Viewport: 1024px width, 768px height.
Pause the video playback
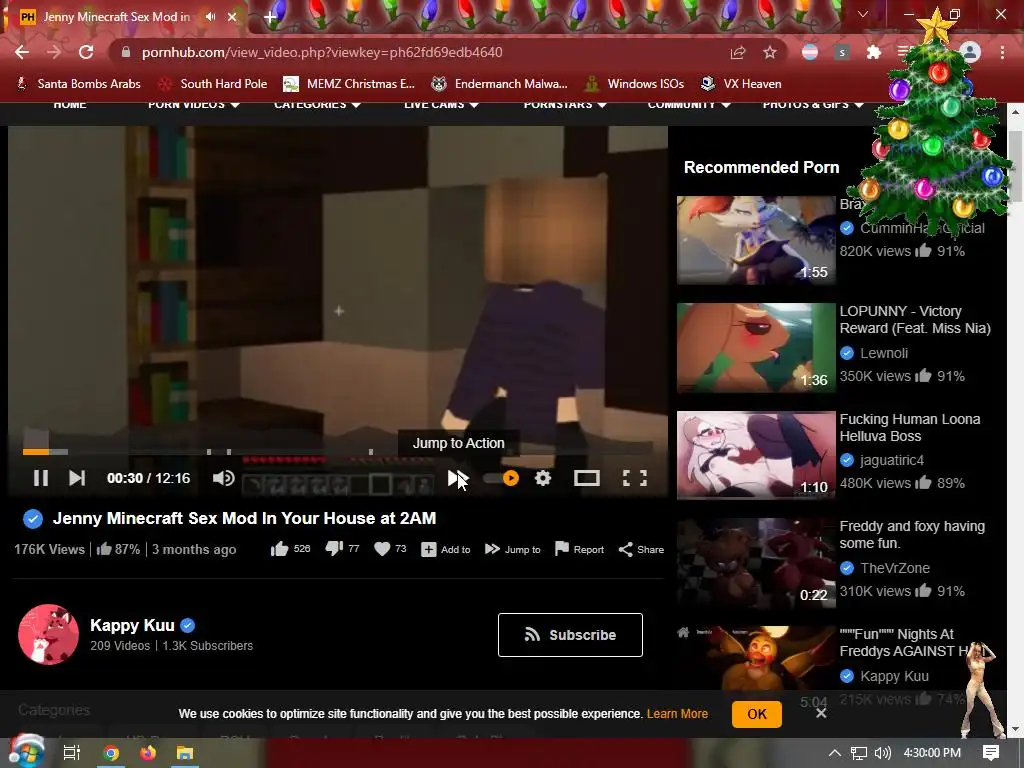pyautogui.click(x=40, y=478)
